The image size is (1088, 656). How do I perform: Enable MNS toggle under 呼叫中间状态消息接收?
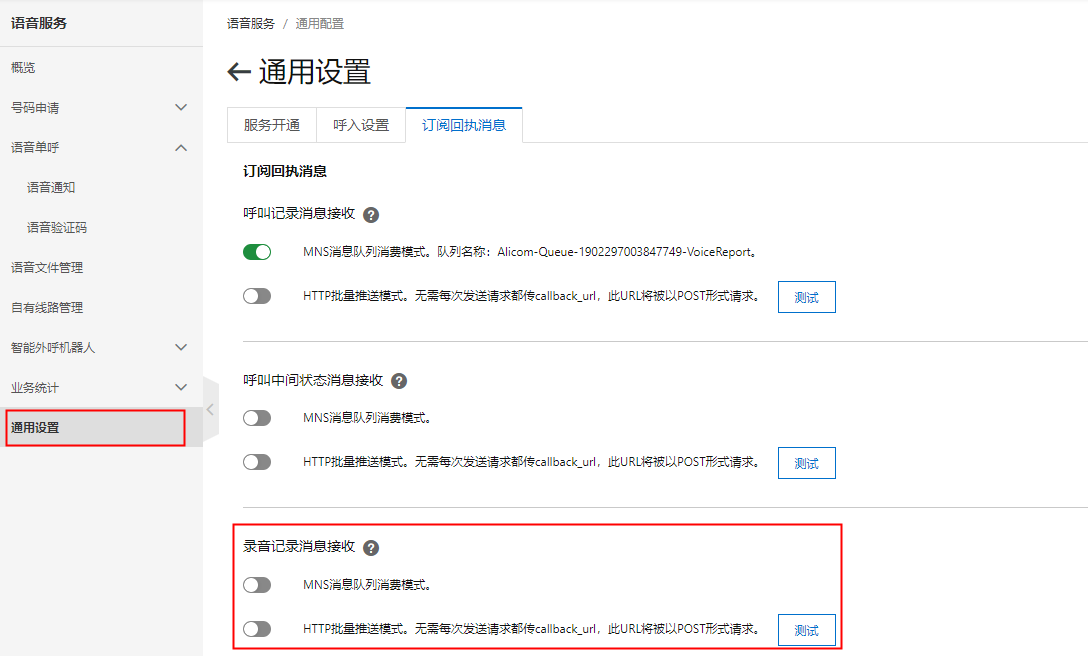[257, 418]
